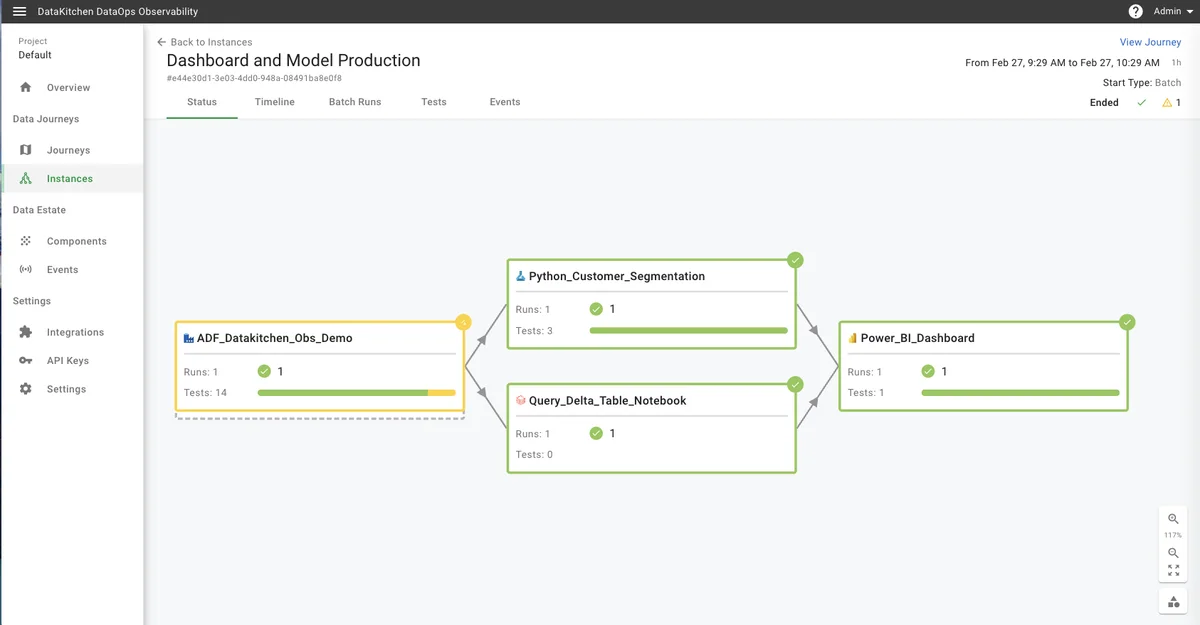Open the graph legend shapes button
1200x625 pixels.
[x=1173, y=602]
